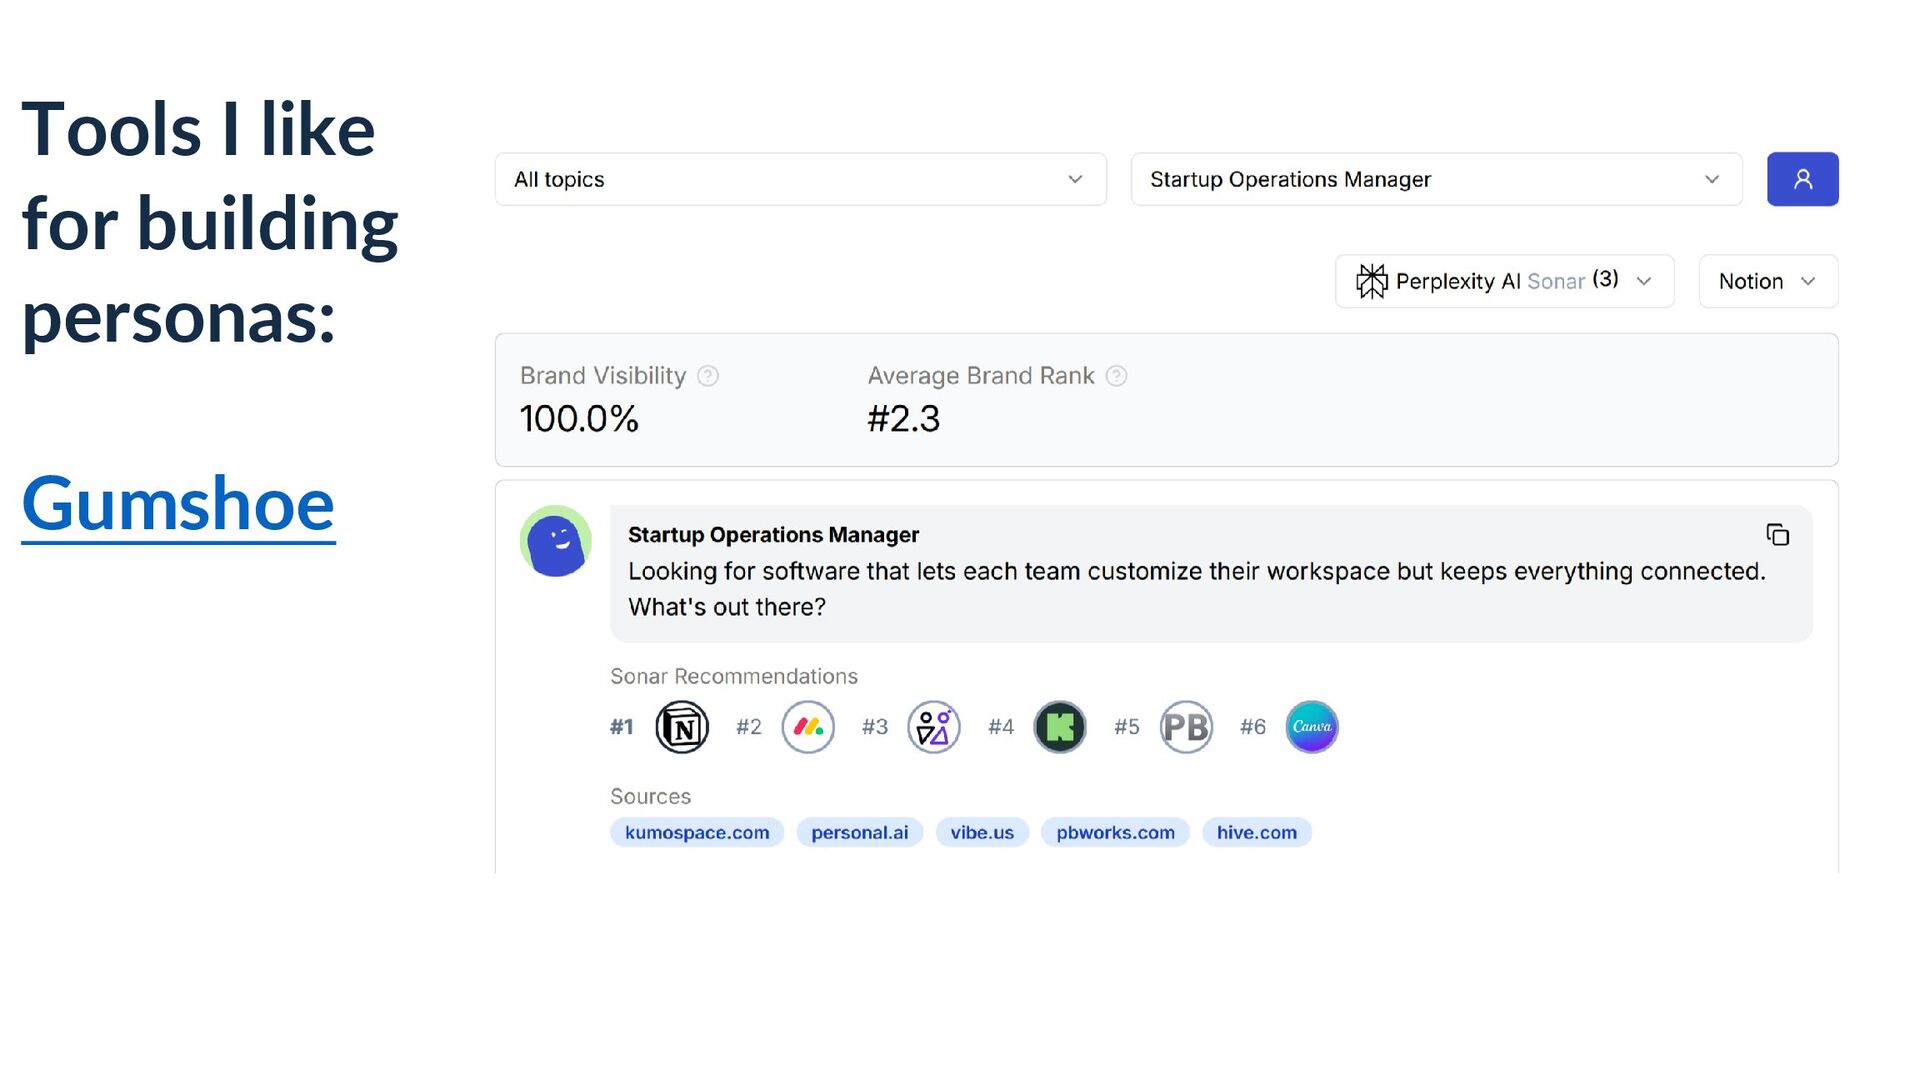
Task: Click the Brand Visibility help icon
Action: [708, 376]
